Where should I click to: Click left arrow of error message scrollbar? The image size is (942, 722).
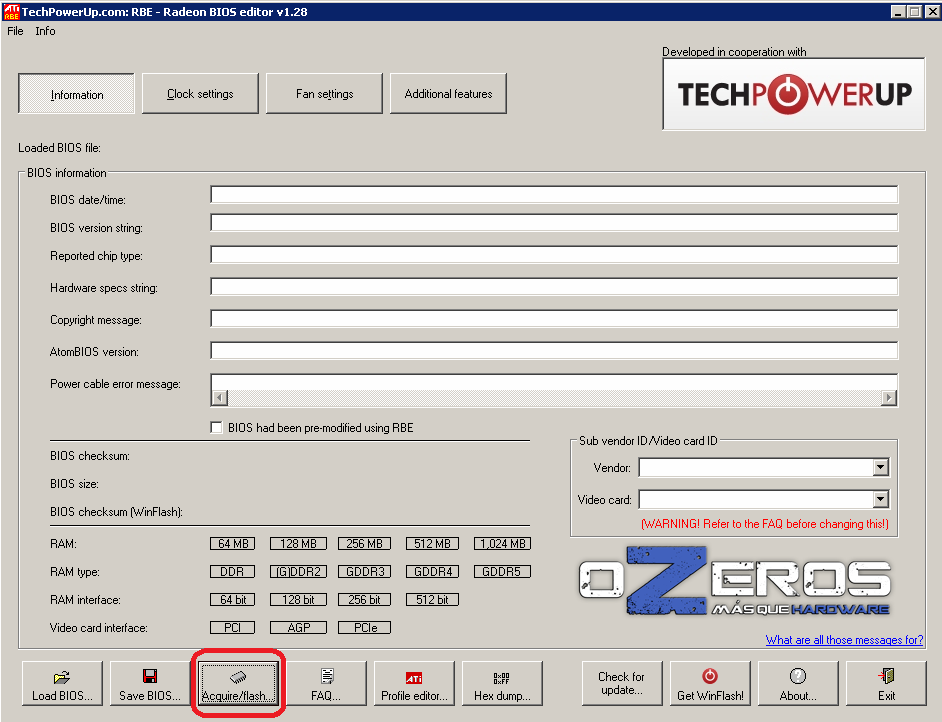point(220,398)
